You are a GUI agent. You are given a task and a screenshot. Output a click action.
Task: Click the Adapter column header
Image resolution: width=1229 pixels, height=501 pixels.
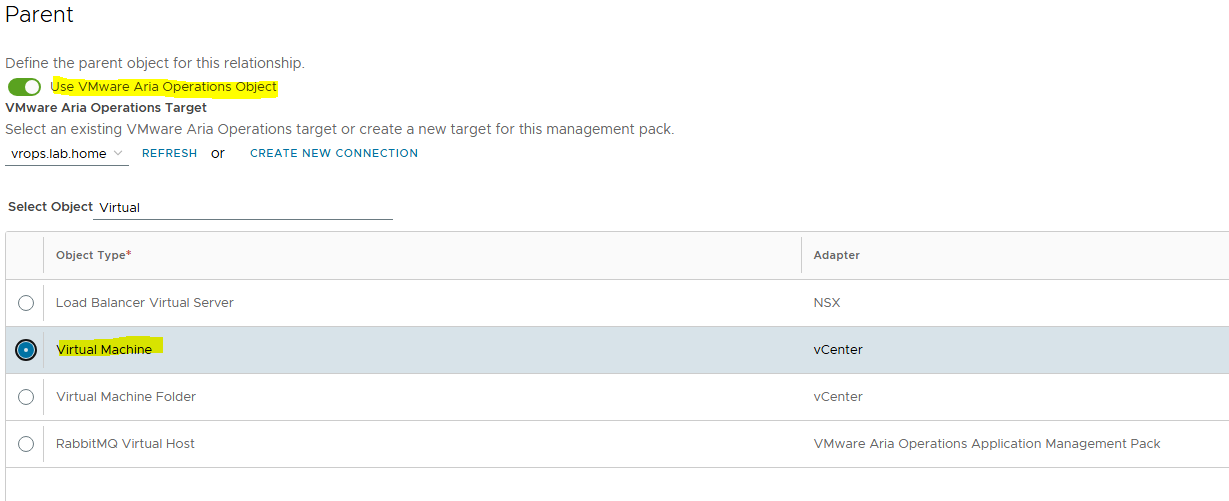coord(837,255)
